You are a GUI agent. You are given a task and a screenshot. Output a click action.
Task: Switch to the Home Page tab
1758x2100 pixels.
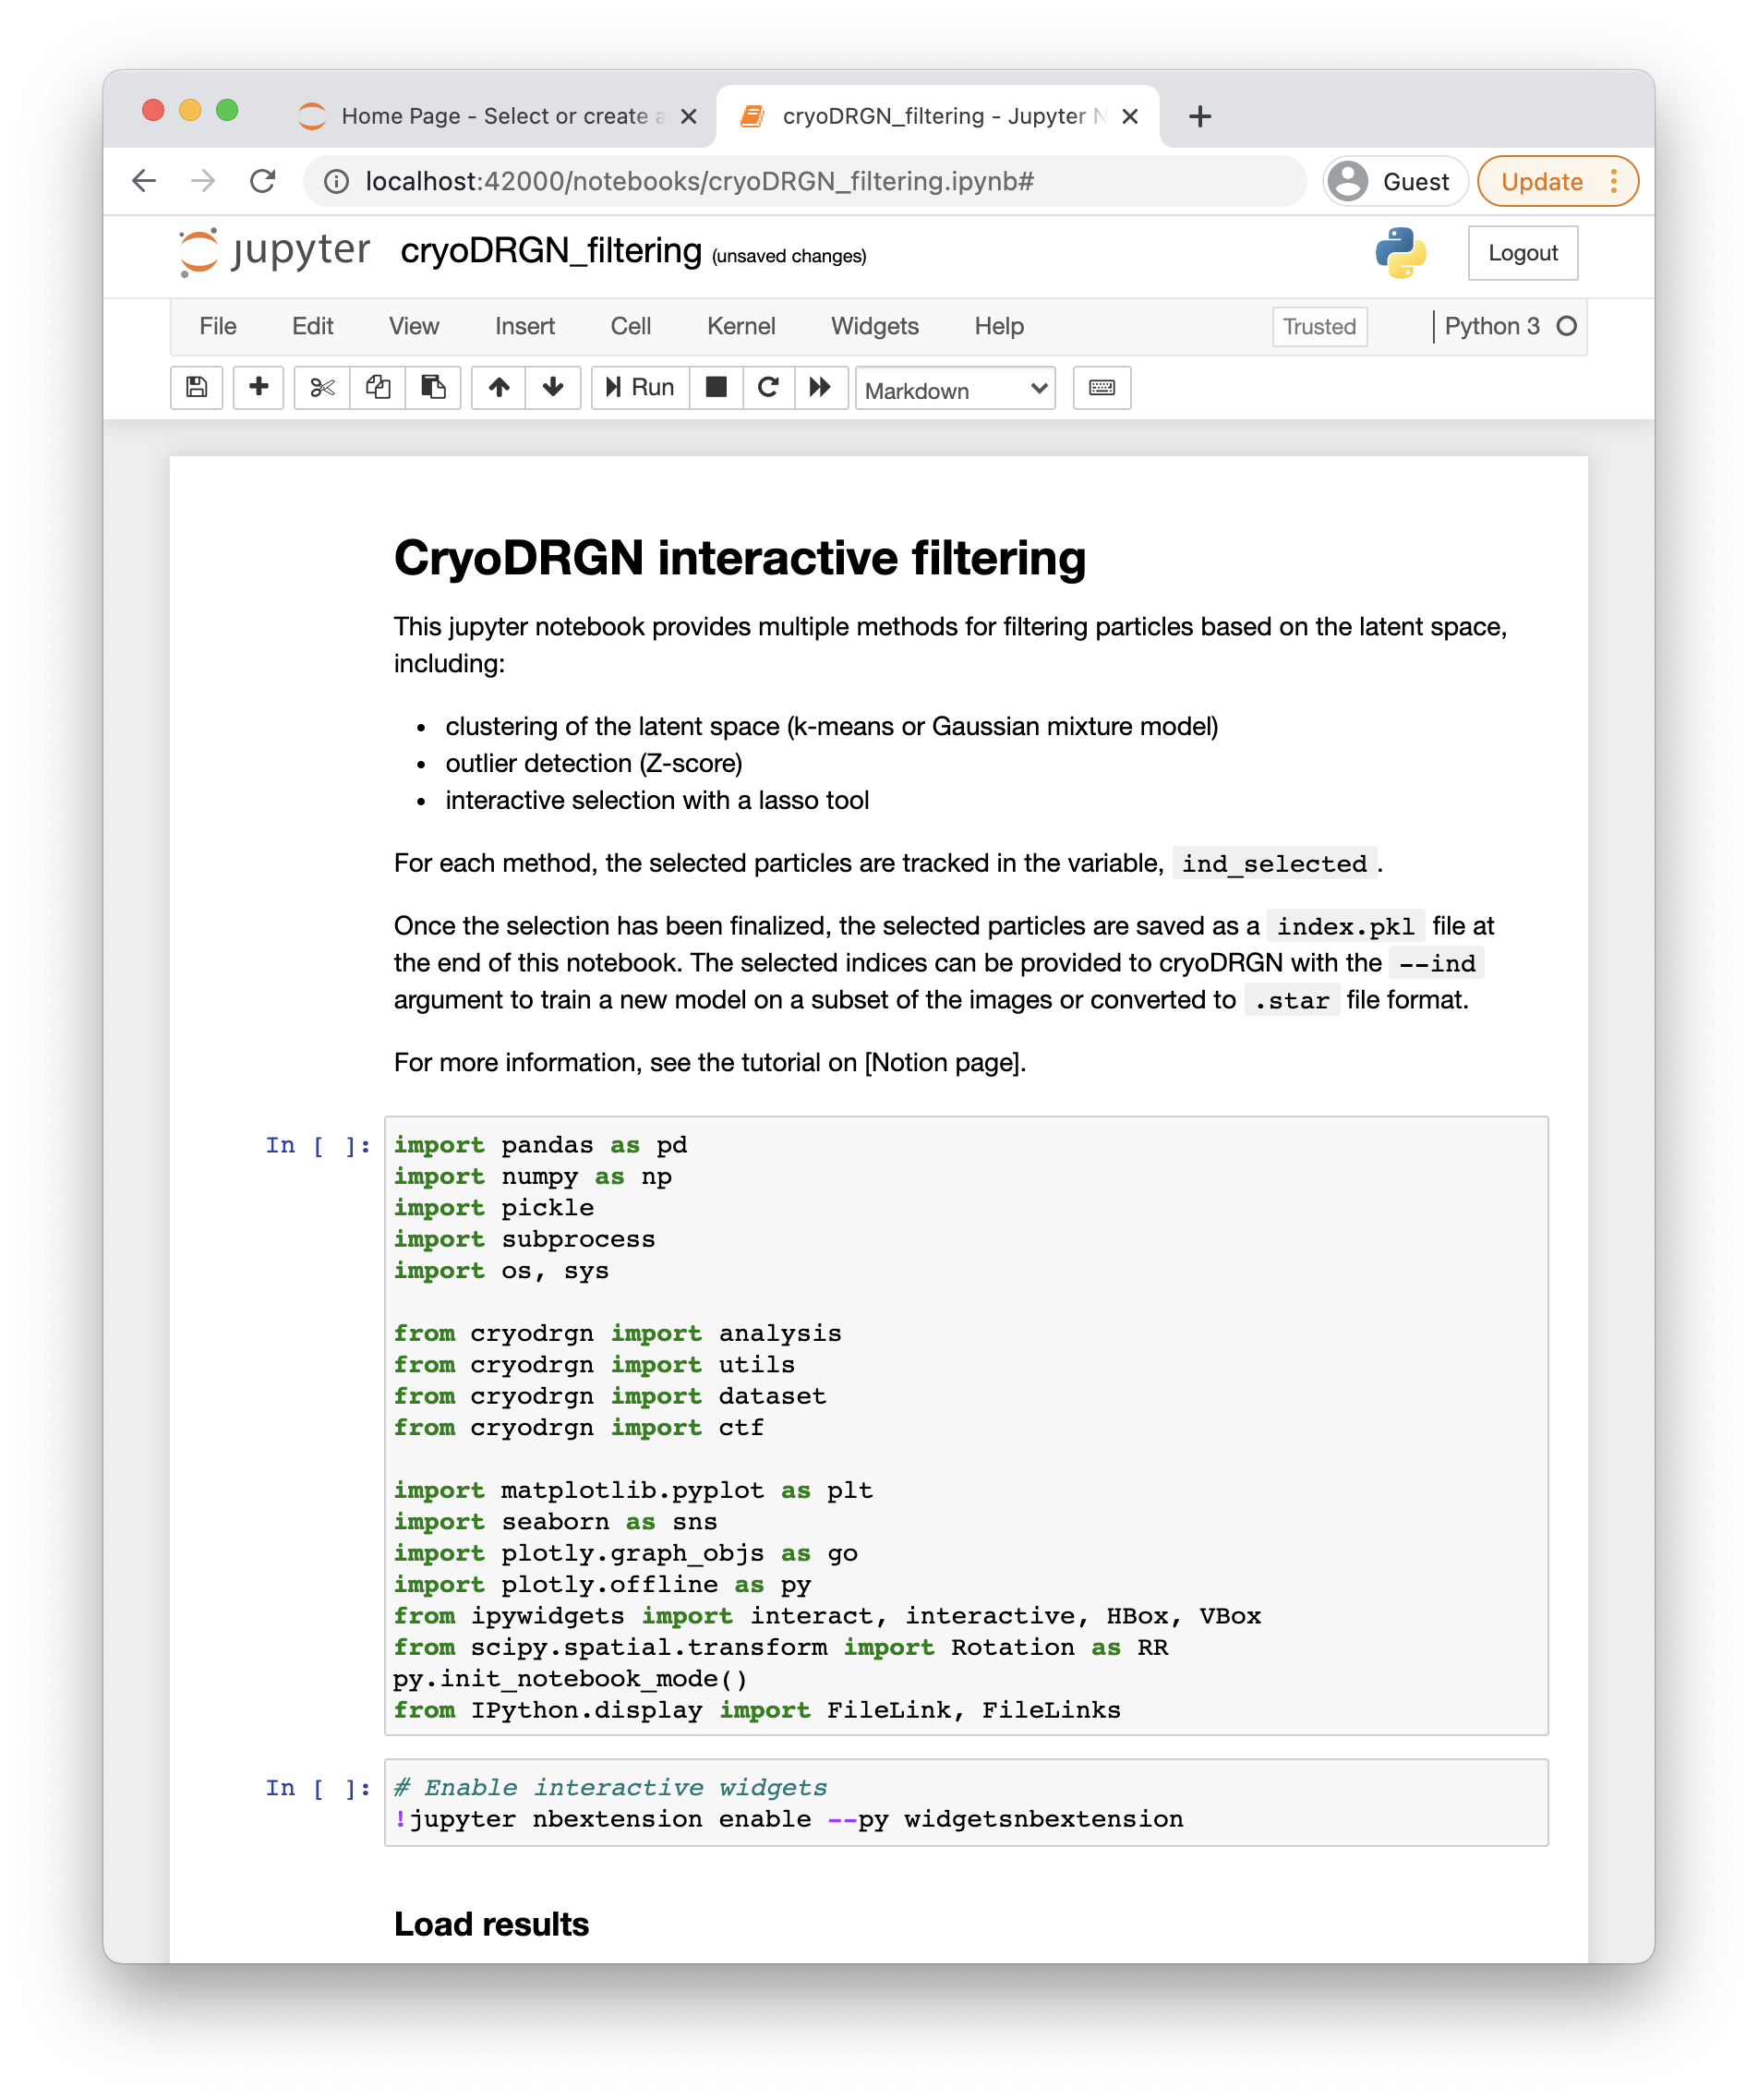(495, 116)
